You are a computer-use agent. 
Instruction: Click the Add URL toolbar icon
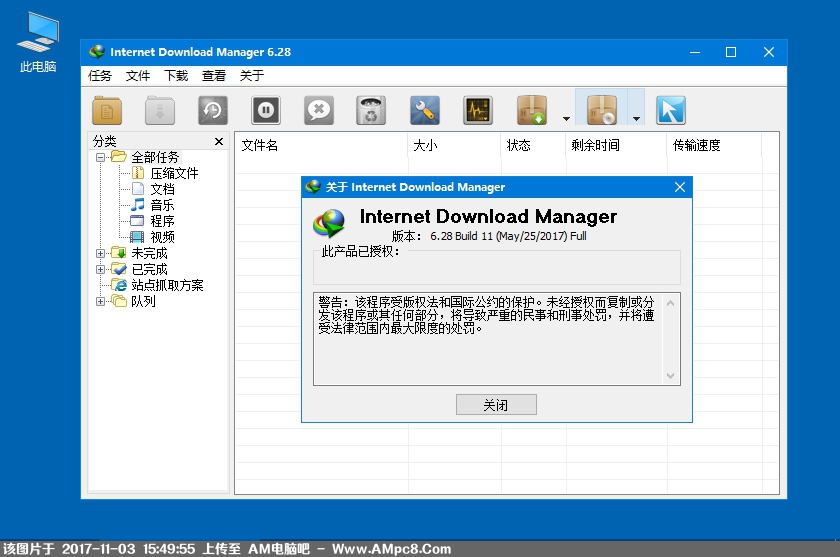click(107, 110)
